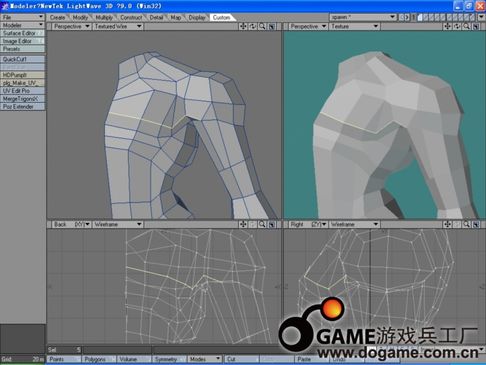Switch to the Detail tab

pyautogui.click(x=156, y=17)
